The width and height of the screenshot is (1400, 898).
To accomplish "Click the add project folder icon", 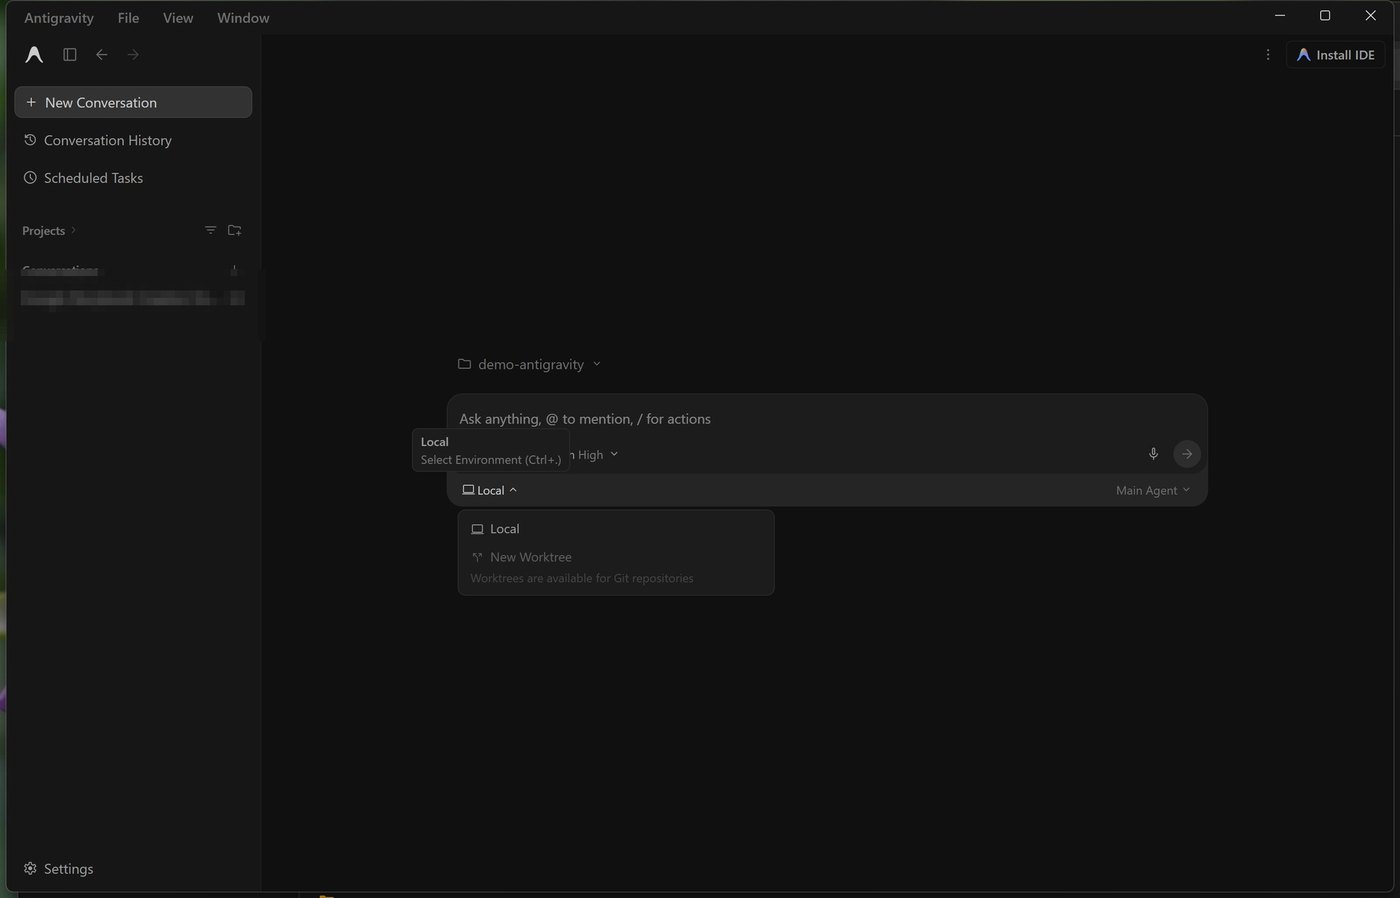I will (x=235, y=230).
